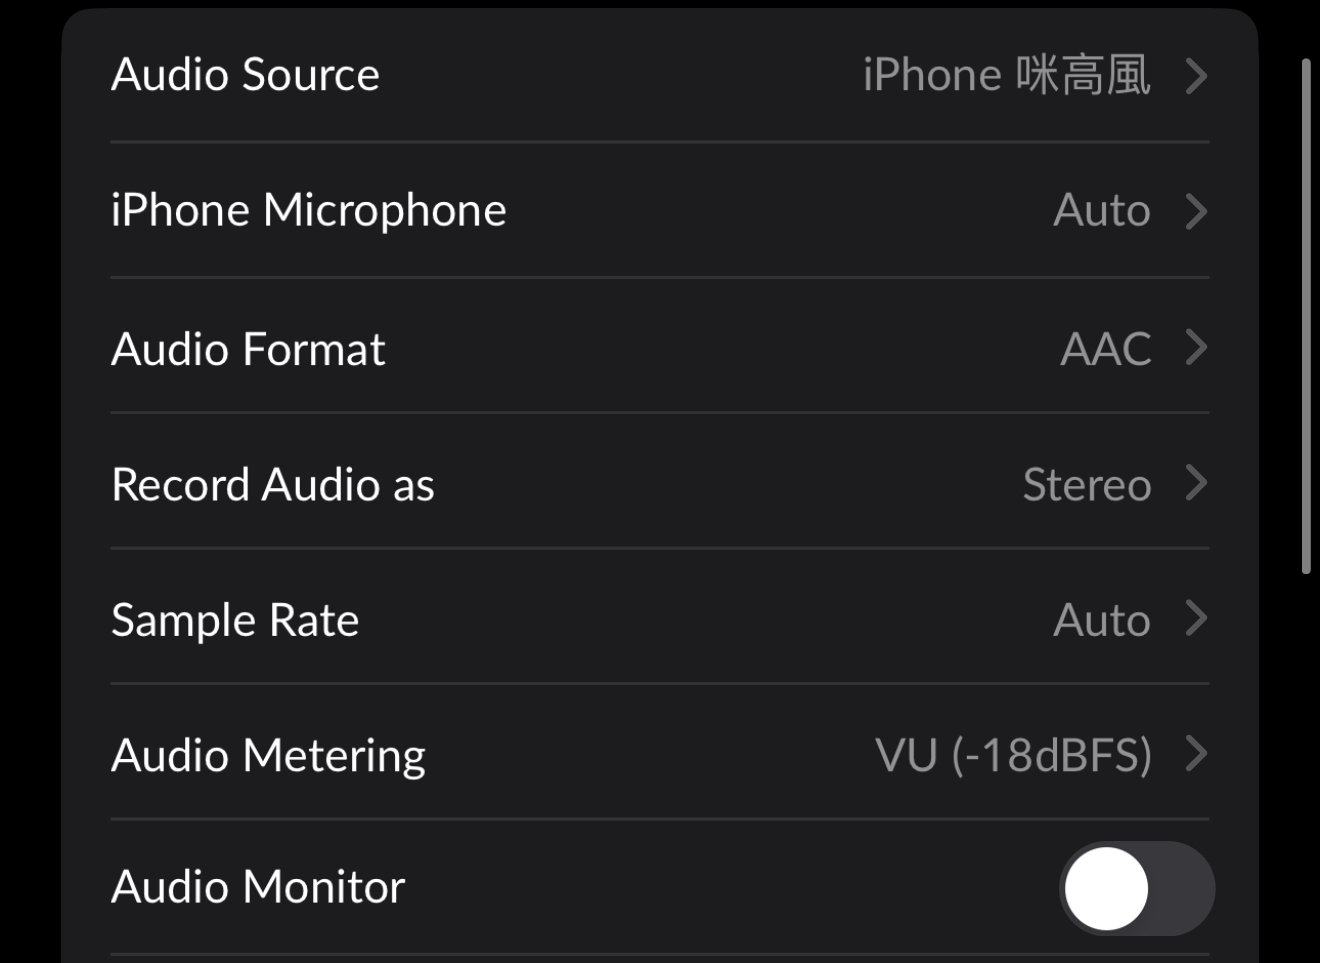
Task: Open the Audio Source setting row
Action: pyautogui.click(x=660, y=75)
